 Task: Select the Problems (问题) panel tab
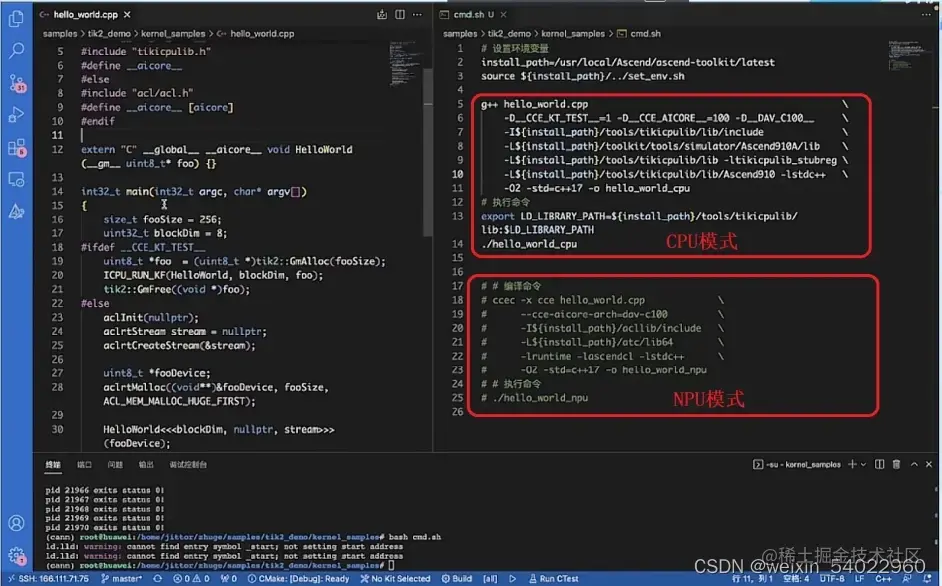pyautogui.click(x=115, y=465)
